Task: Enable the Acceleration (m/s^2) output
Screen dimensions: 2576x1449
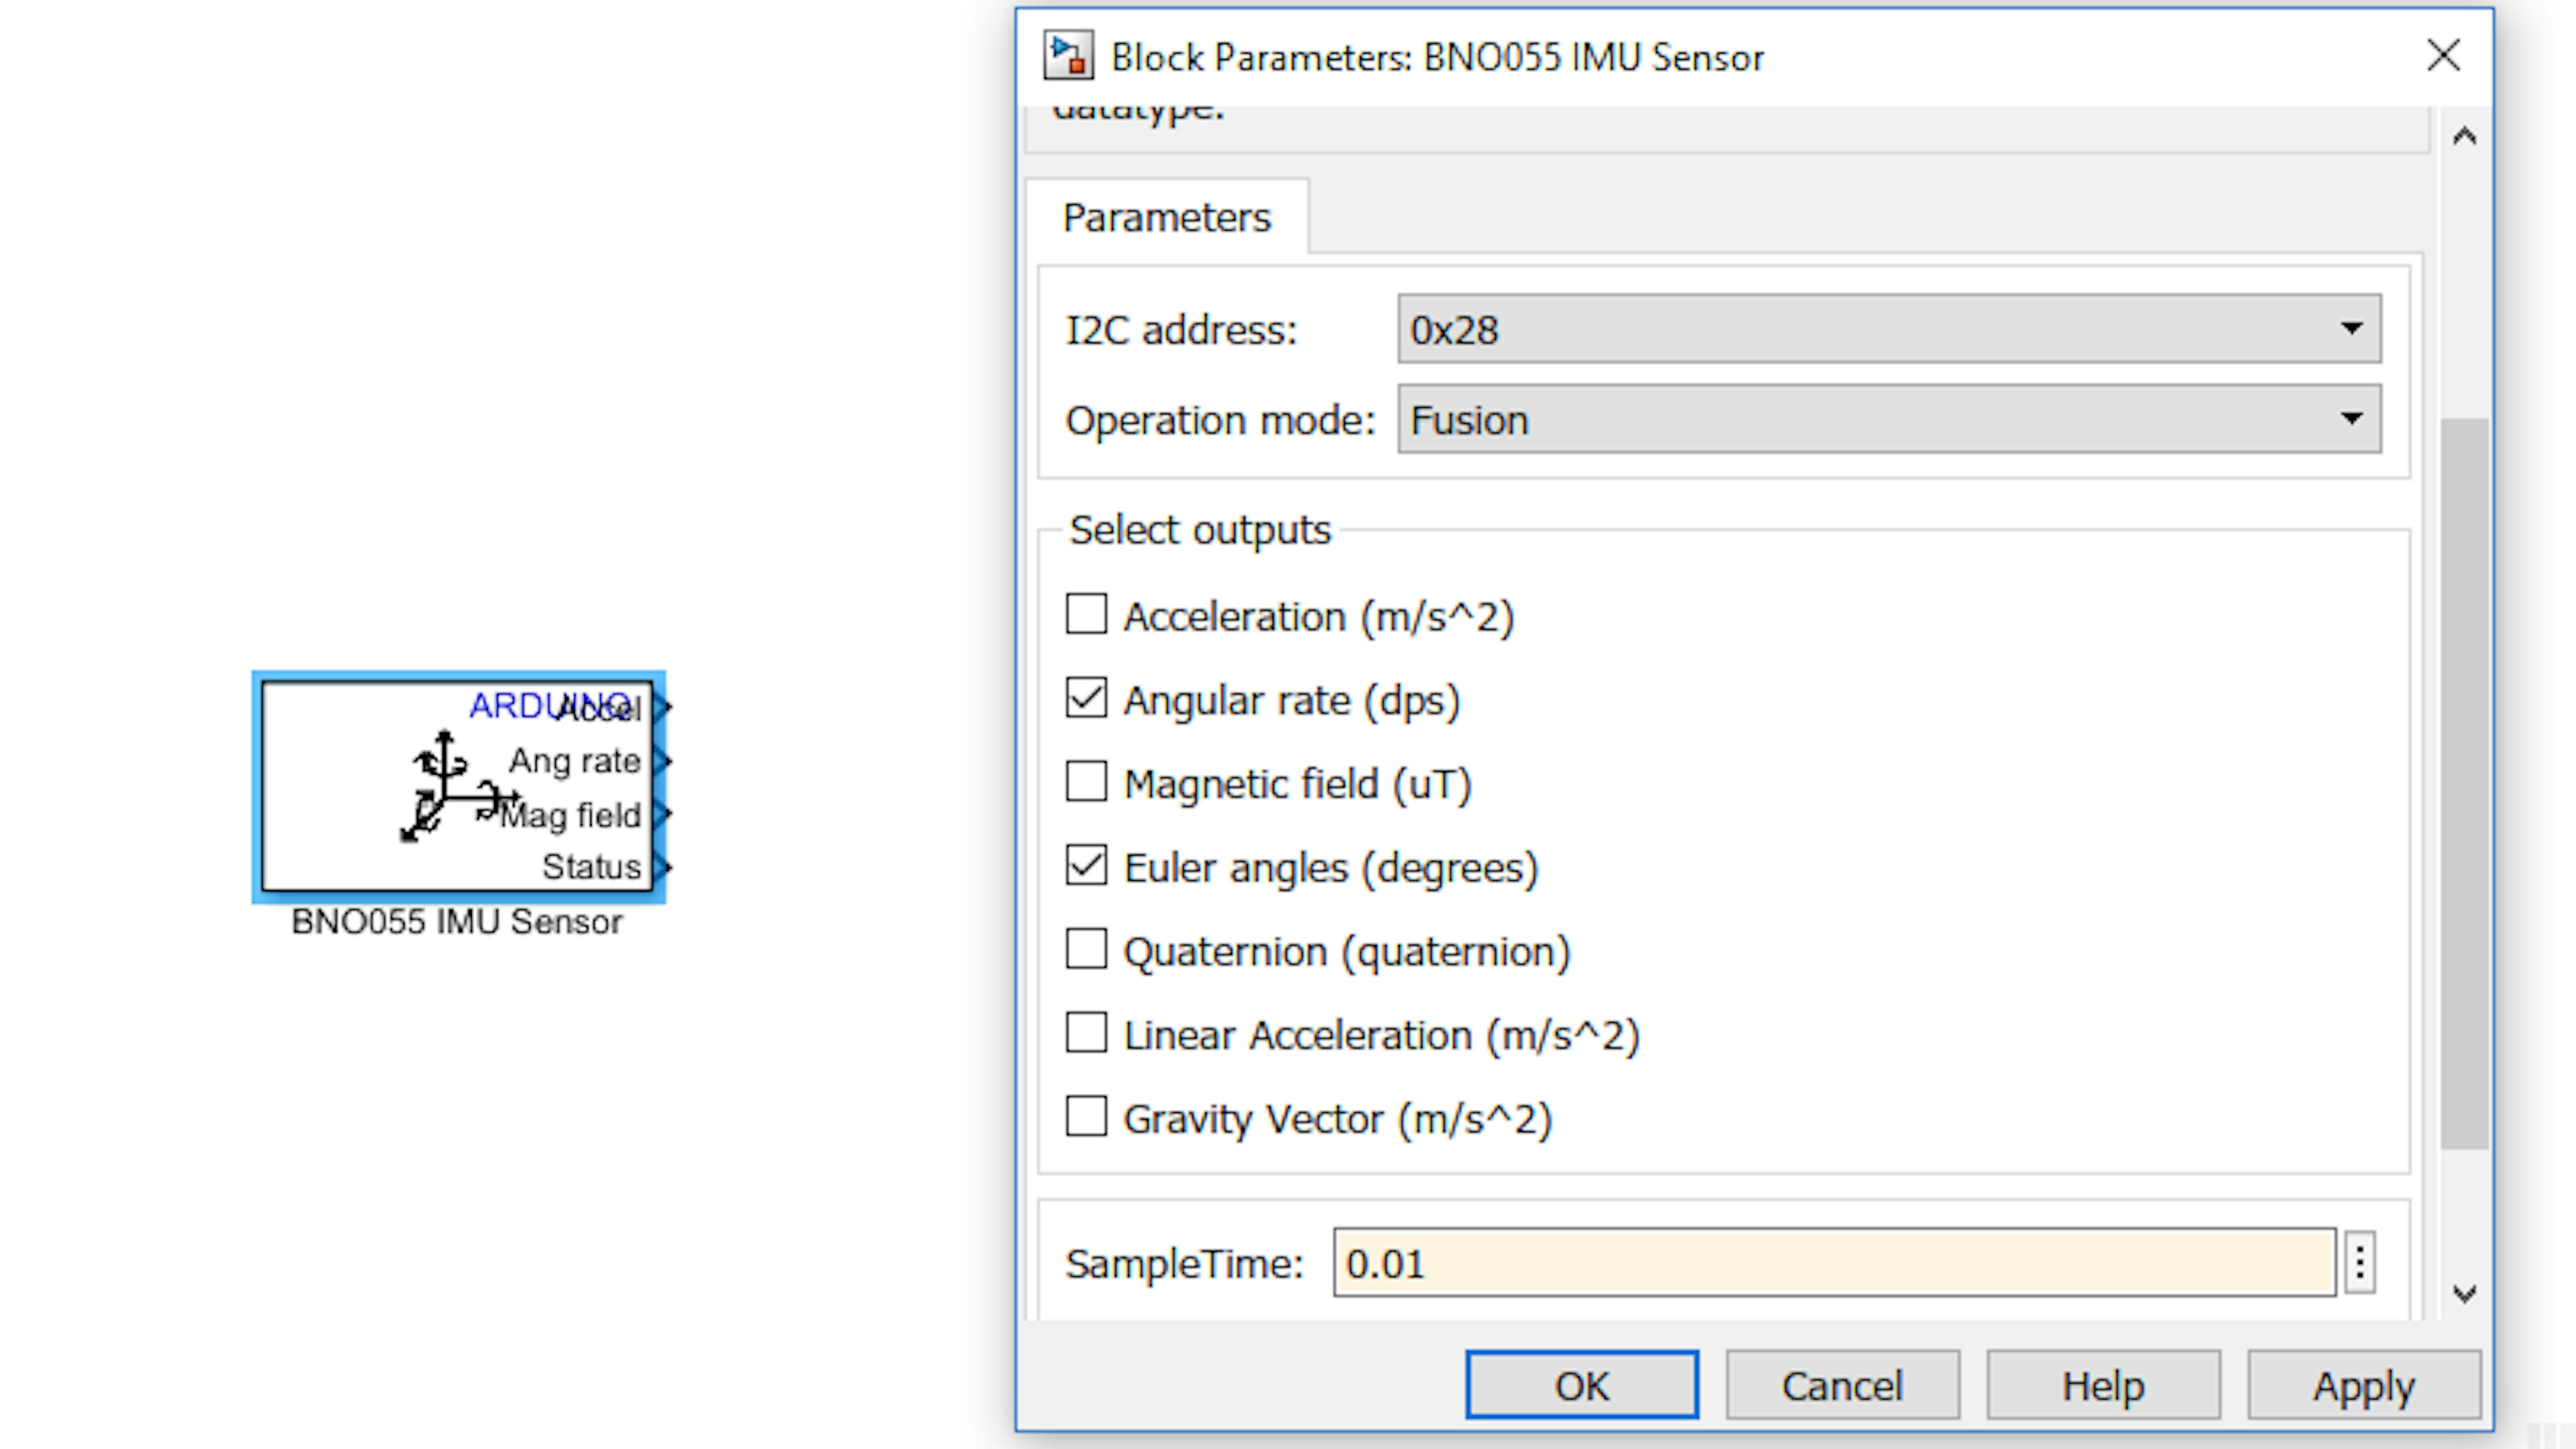Action: pyautogui.click(x=1086, y=614)
